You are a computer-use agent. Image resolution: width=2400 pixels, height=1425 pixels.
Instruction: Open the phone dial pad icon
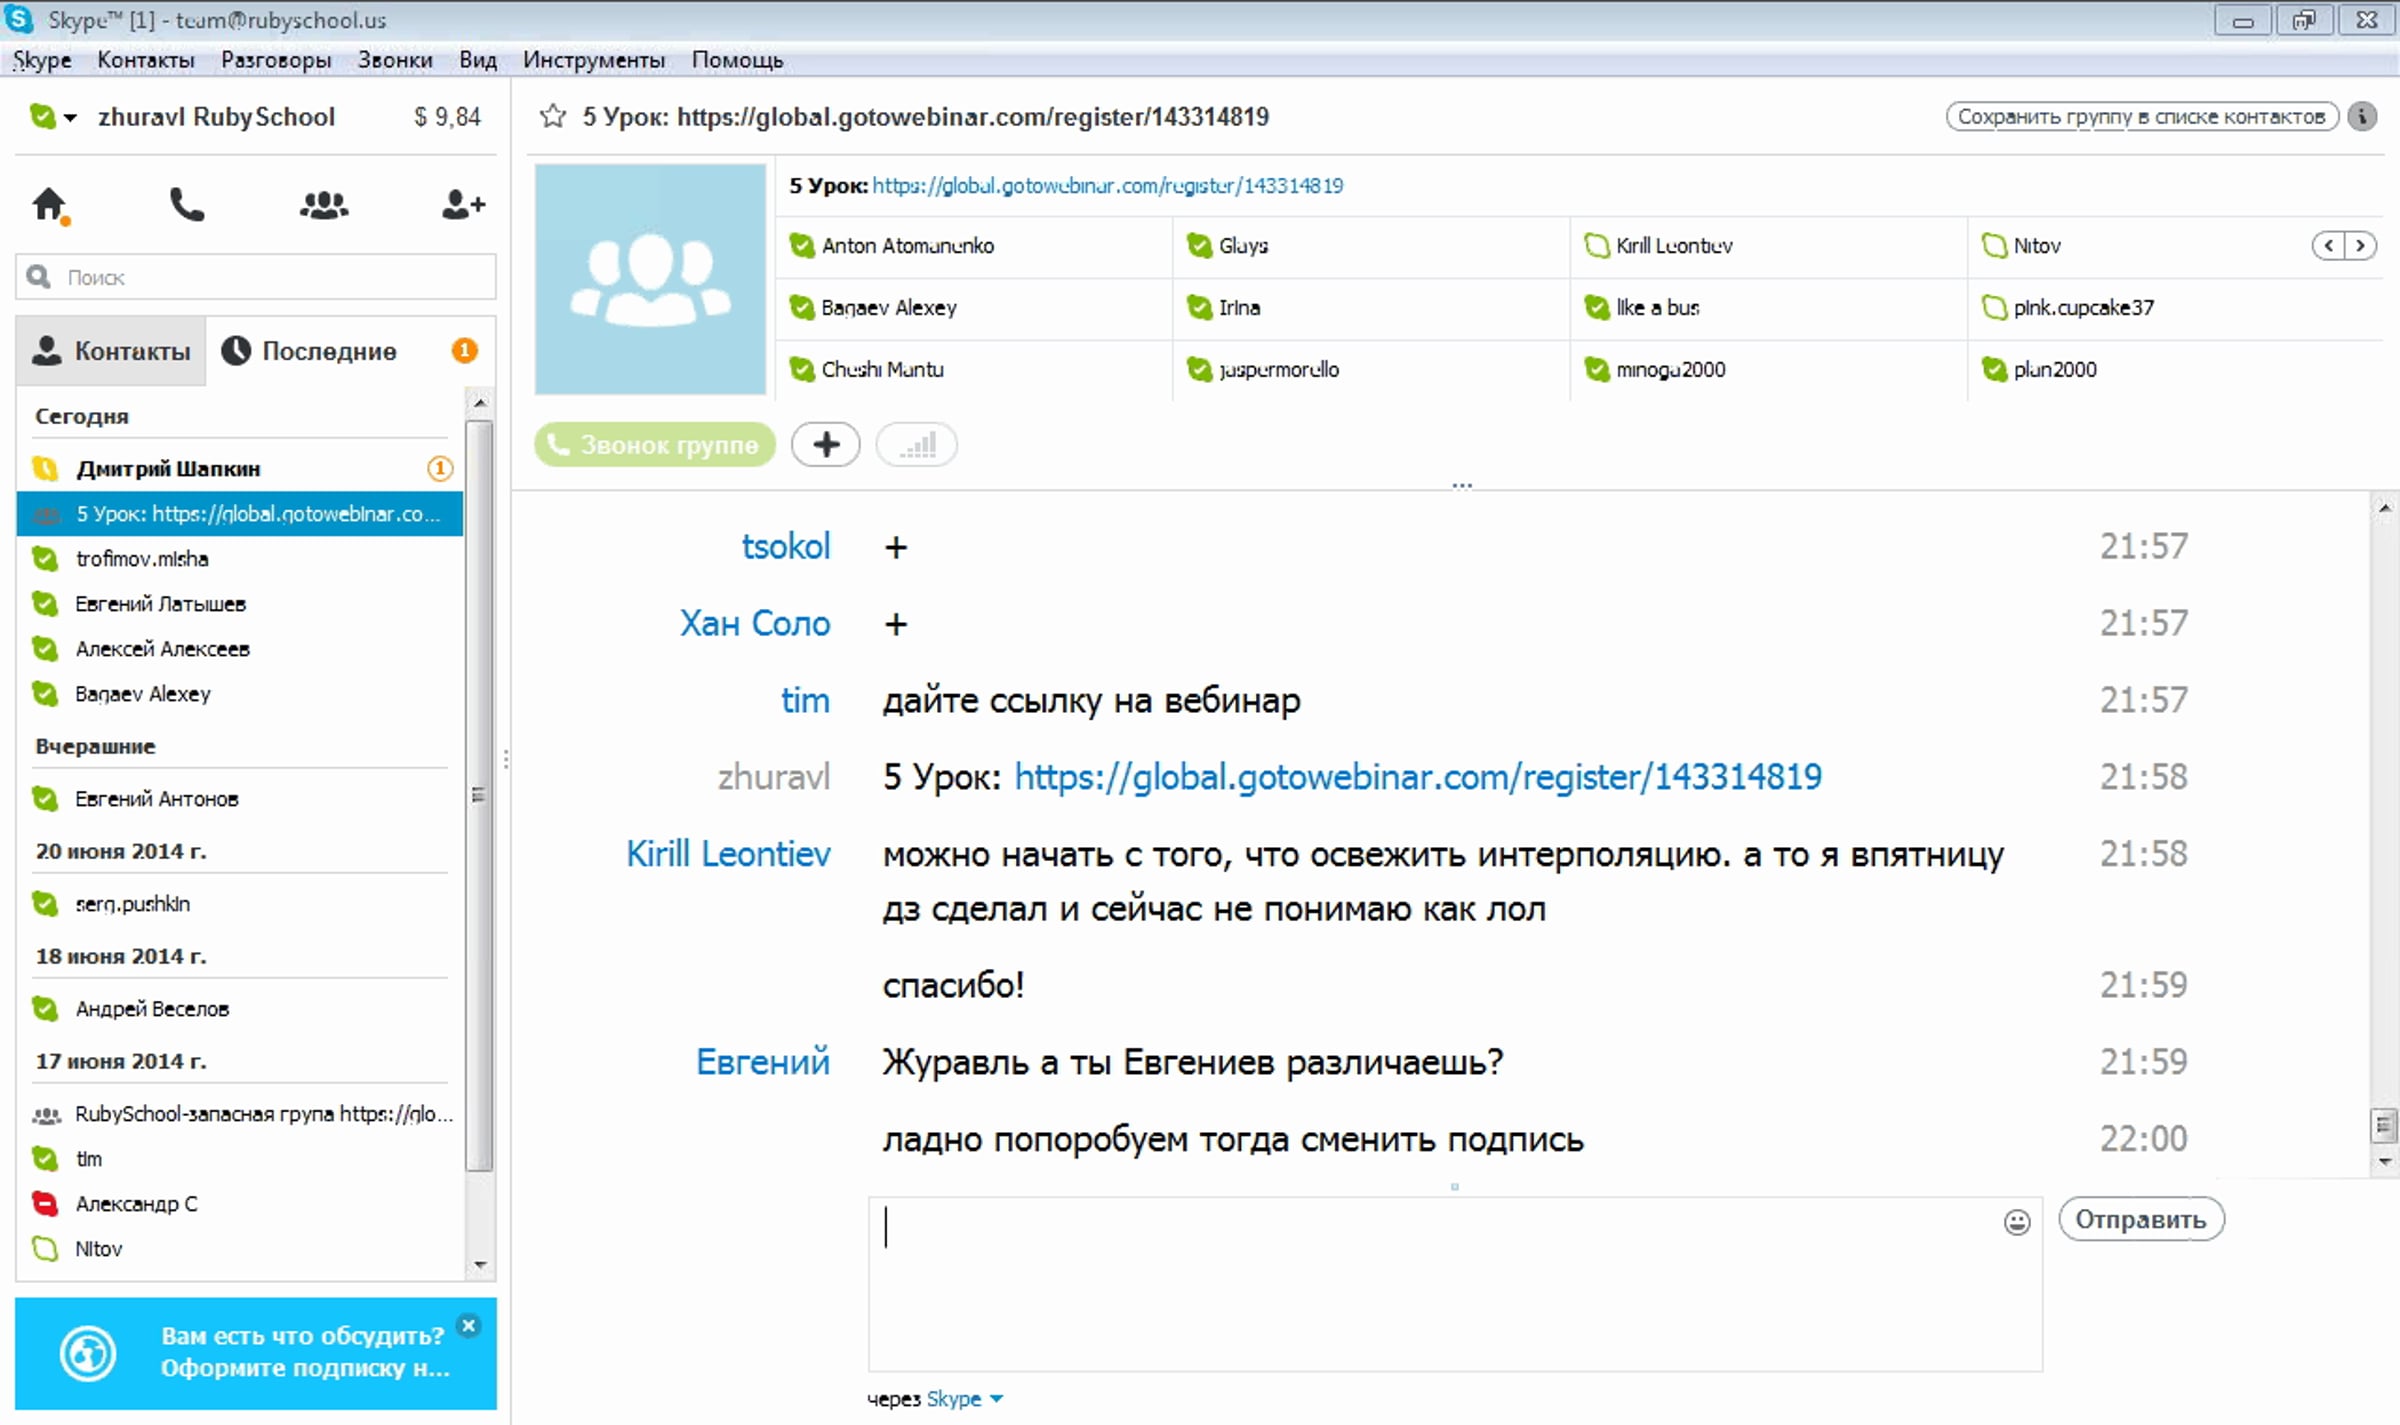coord(186,205)
